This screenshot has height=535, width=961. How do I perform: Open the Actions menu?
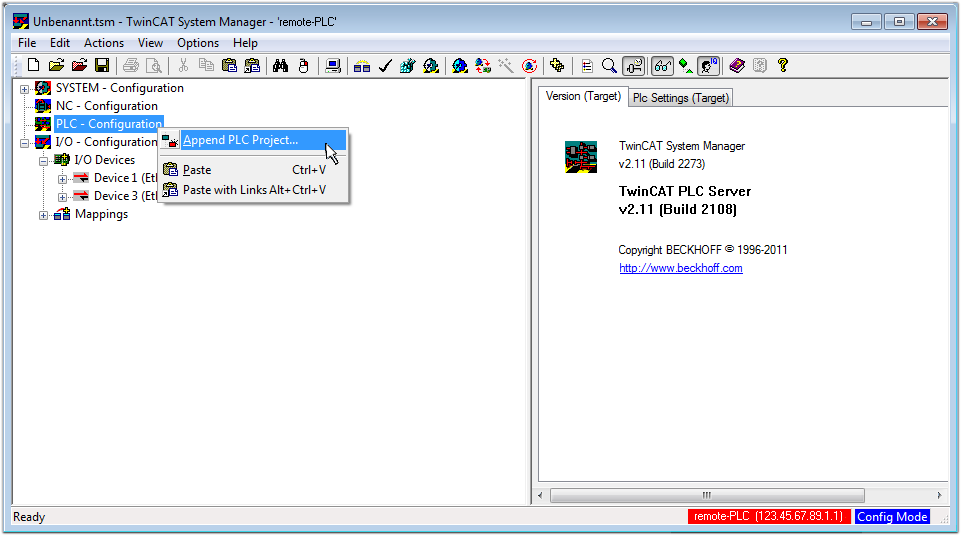tap(104, 43)
